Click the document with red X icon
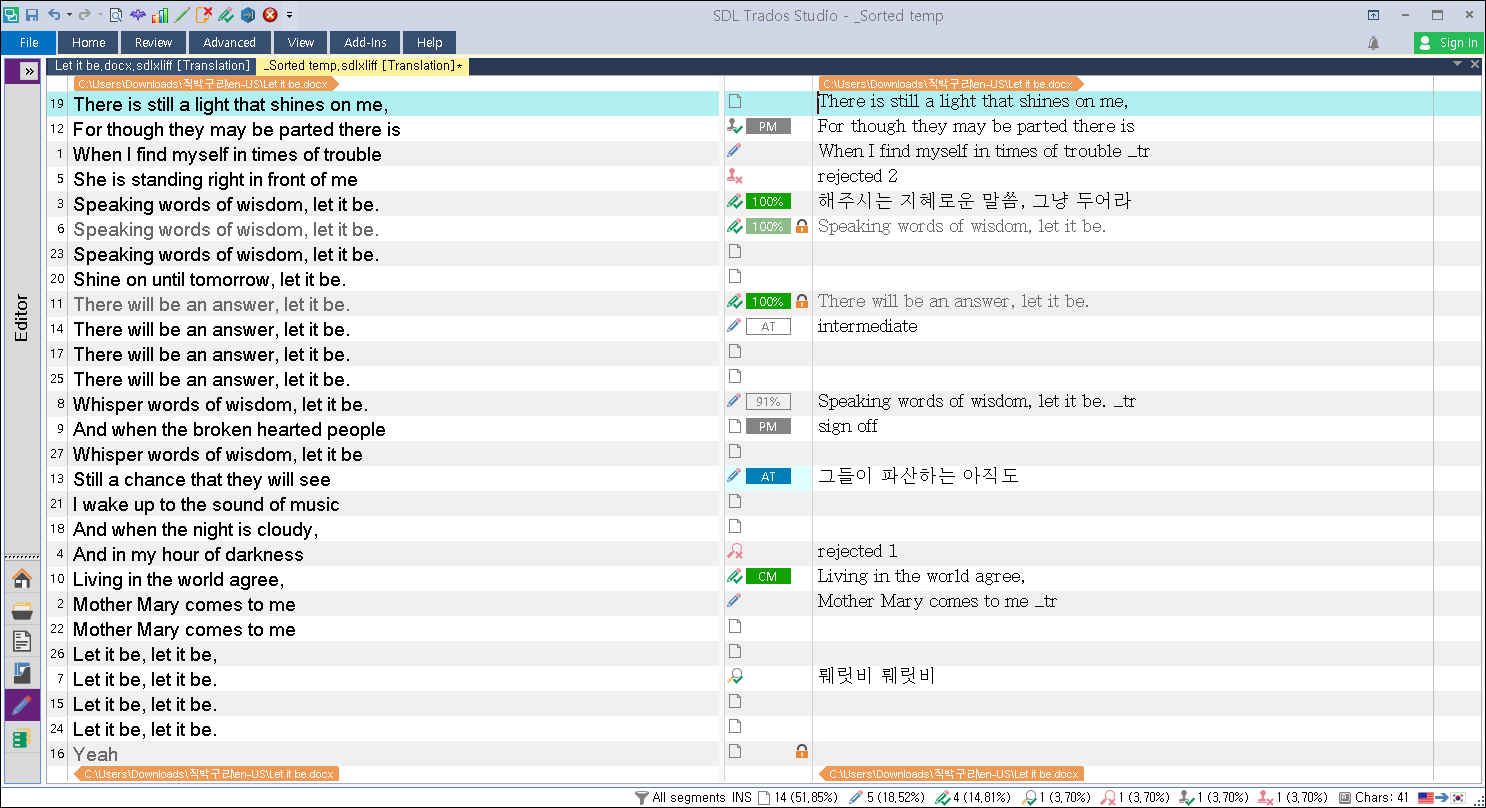This screenshot has width=1486, height=808. (204, 15)
